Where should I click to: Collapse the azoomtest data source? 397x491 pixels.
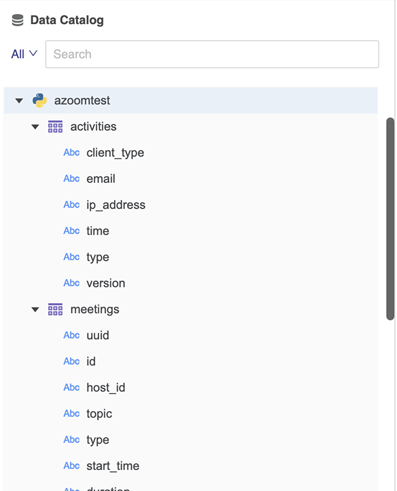[x=19, y=100]
